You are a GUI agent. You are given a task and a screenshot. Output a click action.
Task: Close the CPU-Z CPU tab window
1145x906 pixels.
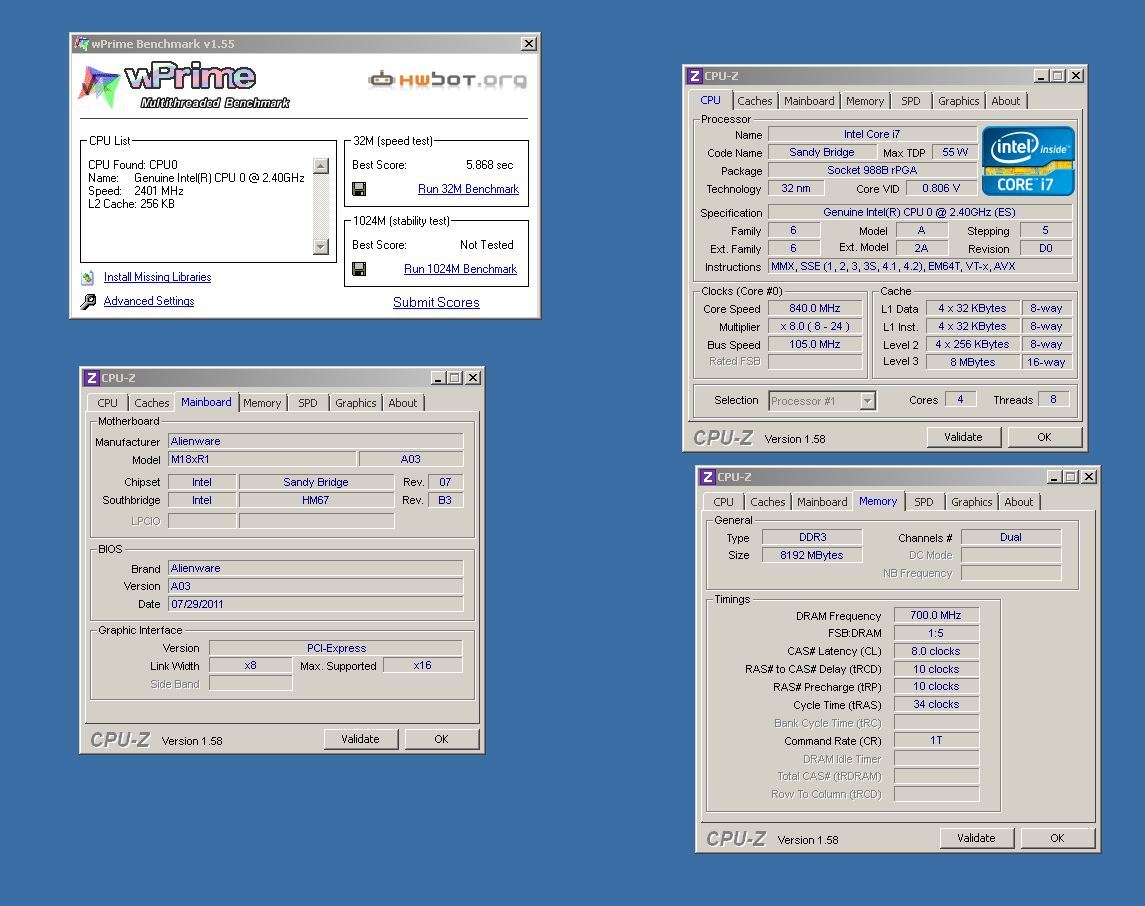(x=1076, y=76)
